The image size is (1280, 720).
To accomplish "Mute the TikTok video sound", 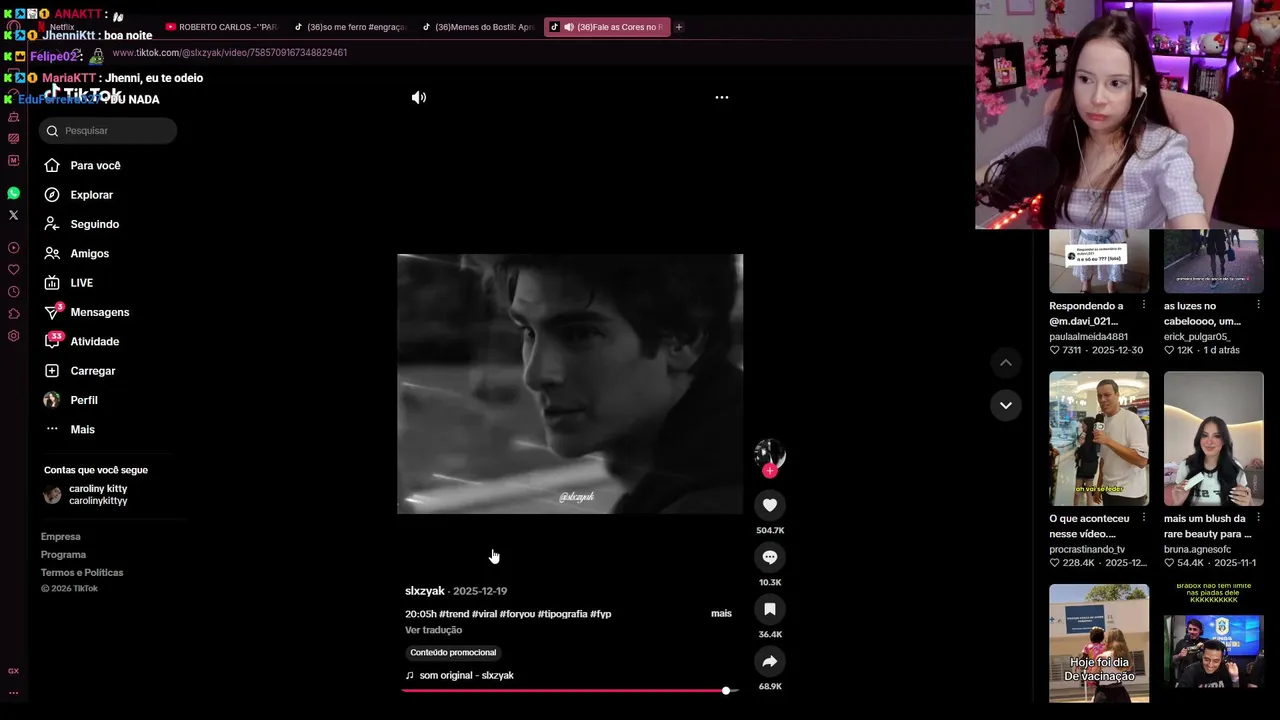I will [x=419, y=97].
